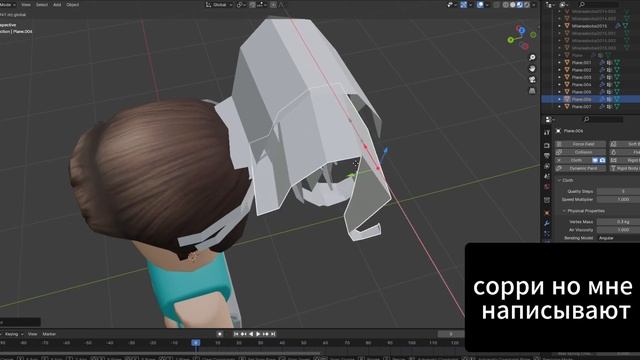Open the Modifiers wrench tab in Properties
The height and width of the screenshot is (360, 640).
(x=547, y=223)
